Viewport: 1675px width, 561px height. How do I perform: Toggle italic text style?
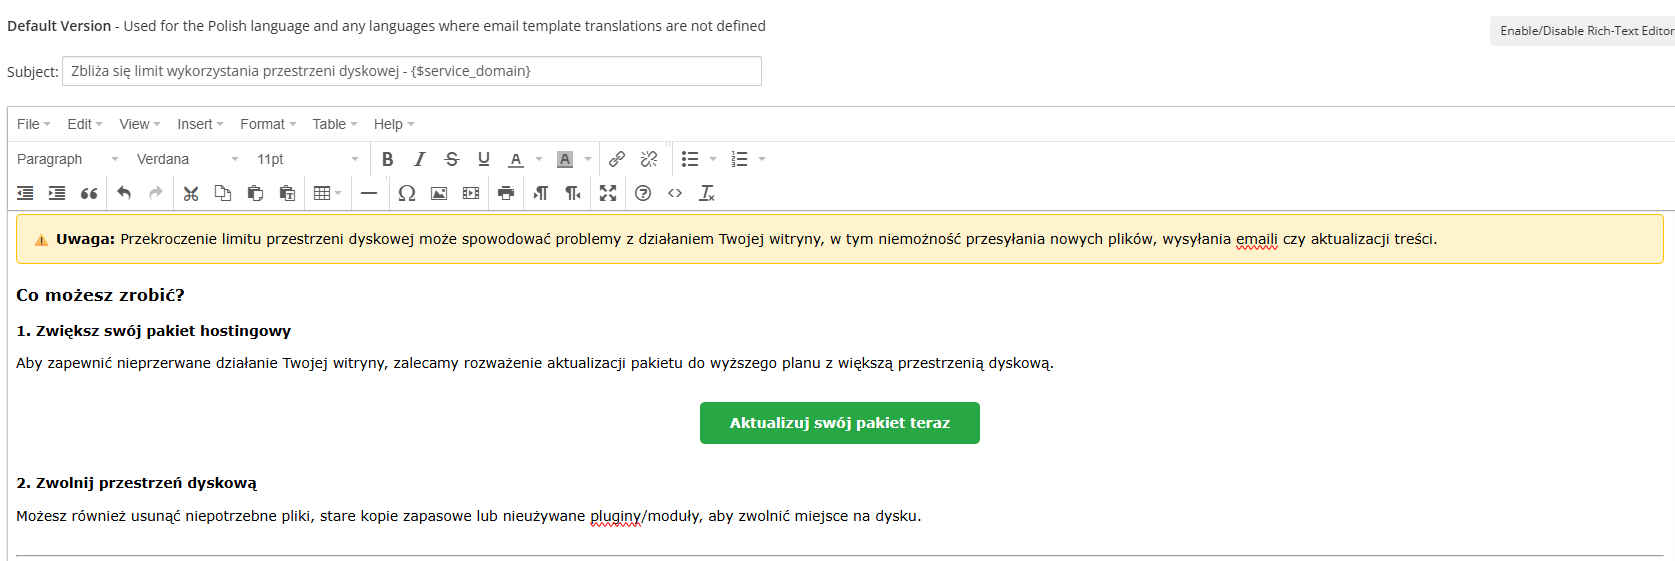coord(420,159)
